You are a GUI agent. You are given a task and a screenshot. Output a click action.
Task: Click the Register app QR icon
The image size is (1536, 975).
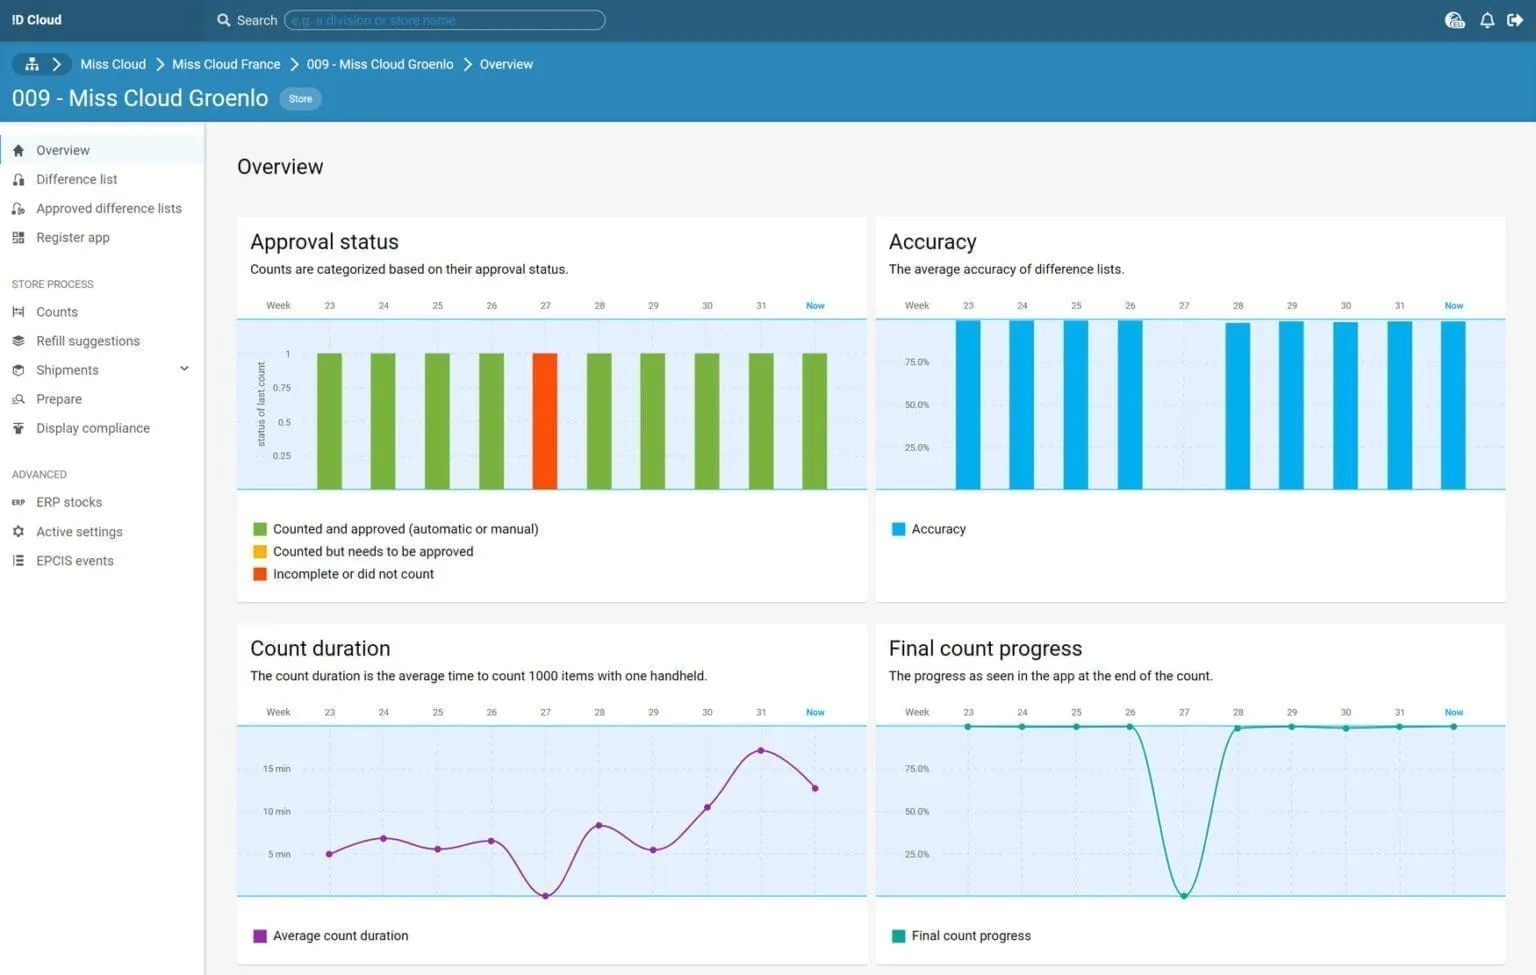click(18, 238)
